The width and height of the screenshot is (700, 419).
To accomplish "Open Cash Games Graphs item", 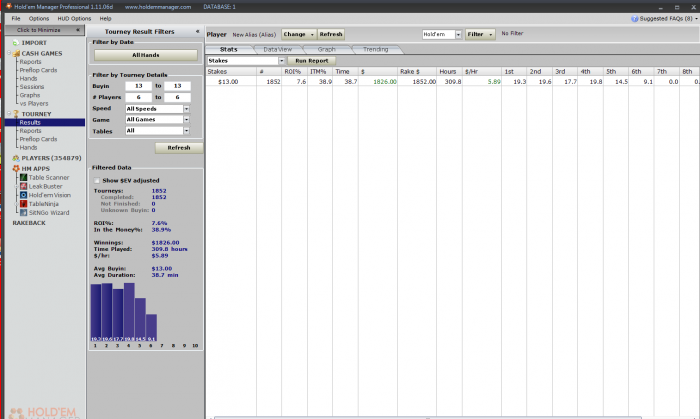I will (x=30, y=95).
